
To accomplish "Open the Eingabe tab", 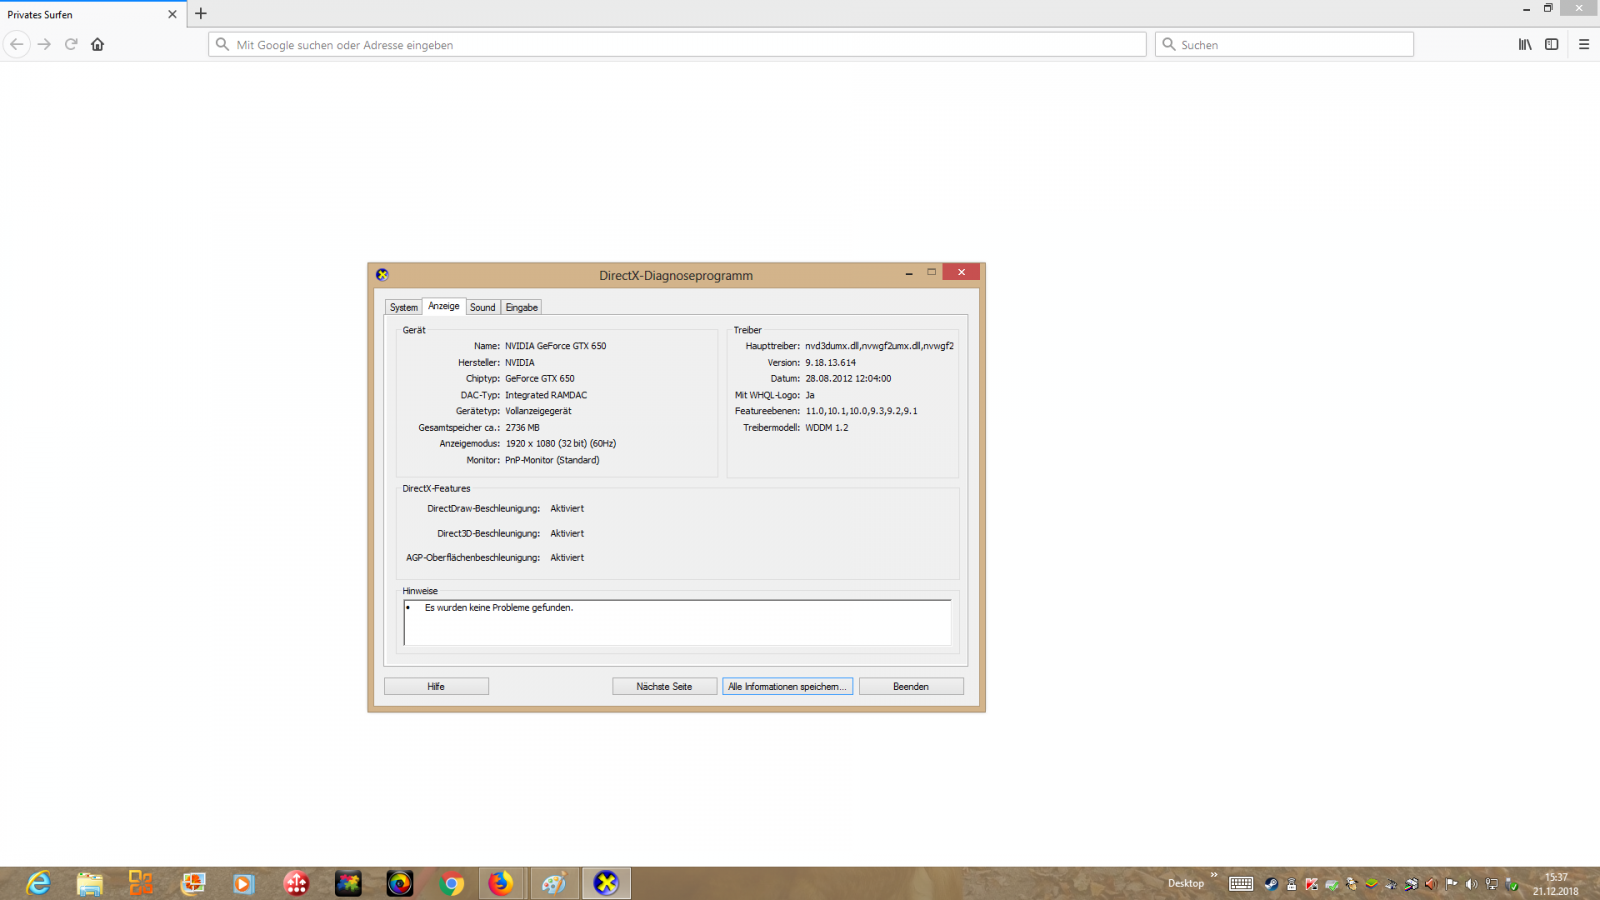I will pyautogui.click(x=521, y=307).
